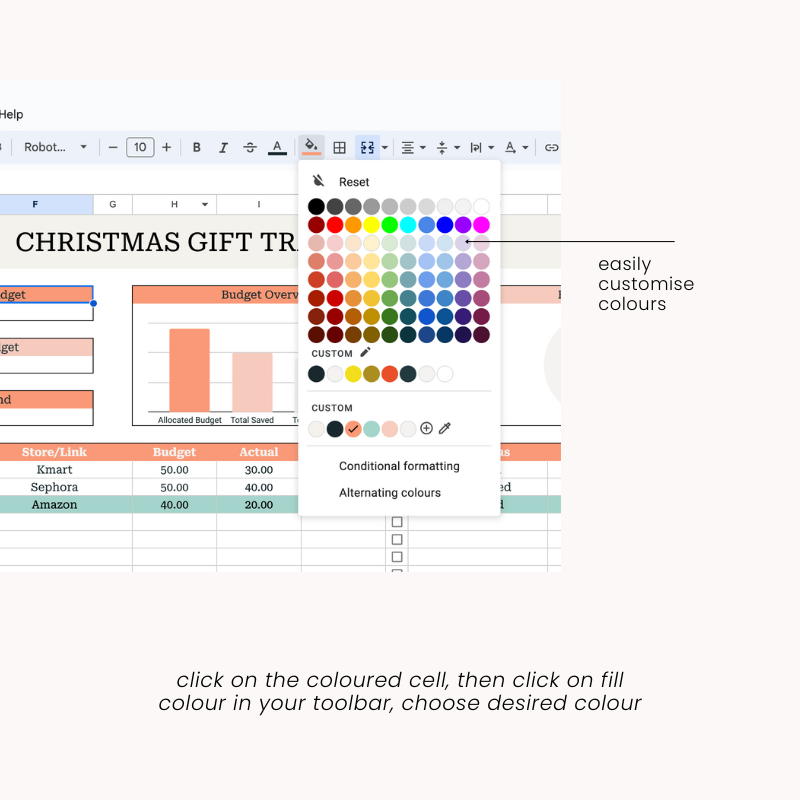Viewport: 800px width, 800px height.
Task: Apply italic formatting
Action: click(x=223, y=147)
